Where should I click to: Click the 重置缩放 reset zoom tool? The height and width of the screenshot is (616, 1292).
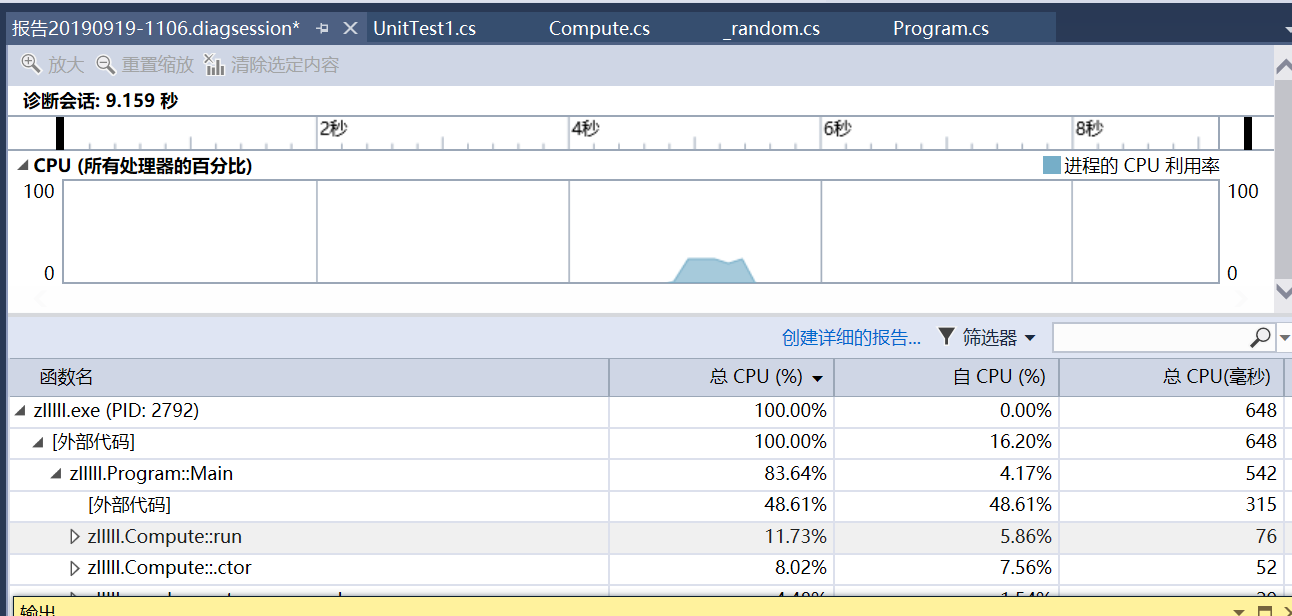click(x=145, y=65)
